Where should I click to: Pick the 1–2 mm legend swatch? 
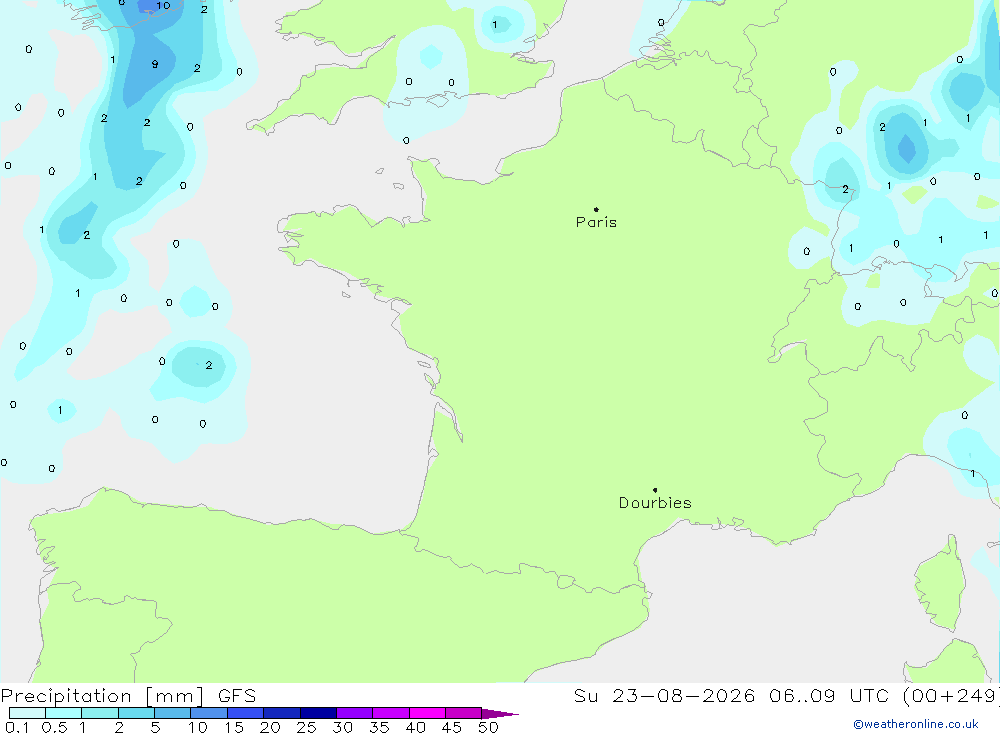click(x=100, y=713)
